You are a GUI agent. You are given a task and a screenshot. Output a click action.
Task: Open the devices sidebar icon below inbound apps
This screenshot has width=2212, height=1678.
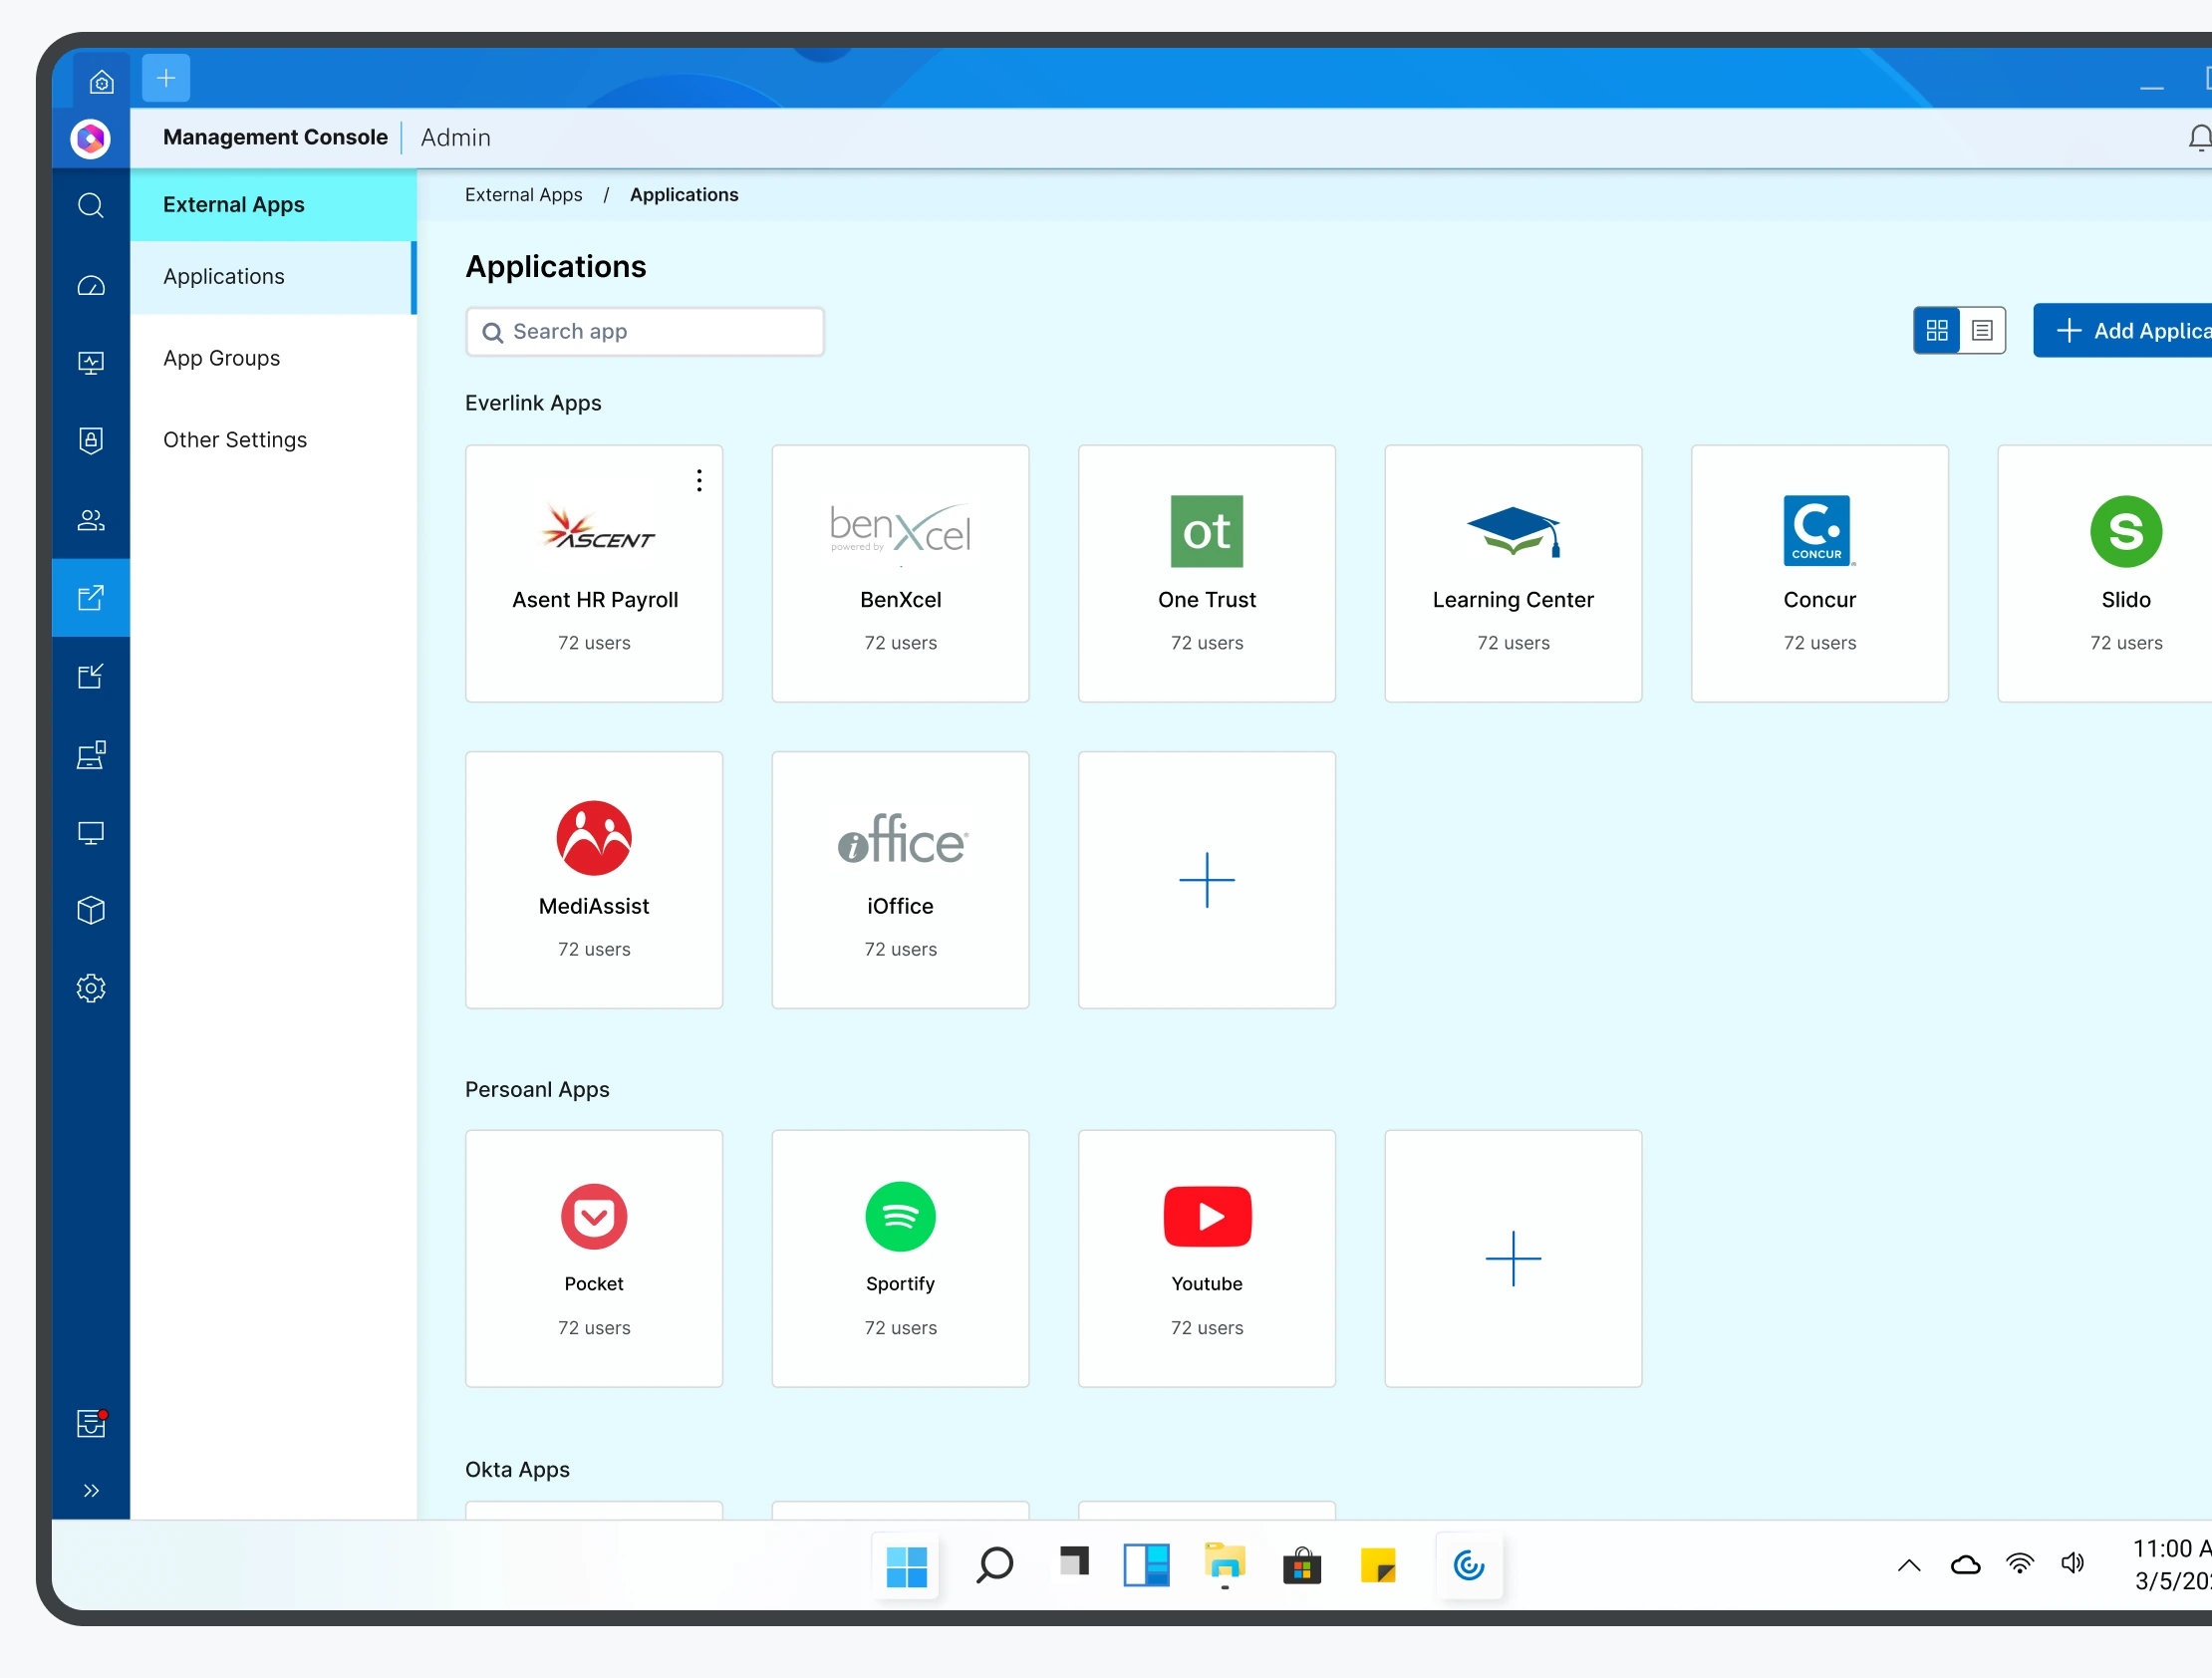pos(91,755)
